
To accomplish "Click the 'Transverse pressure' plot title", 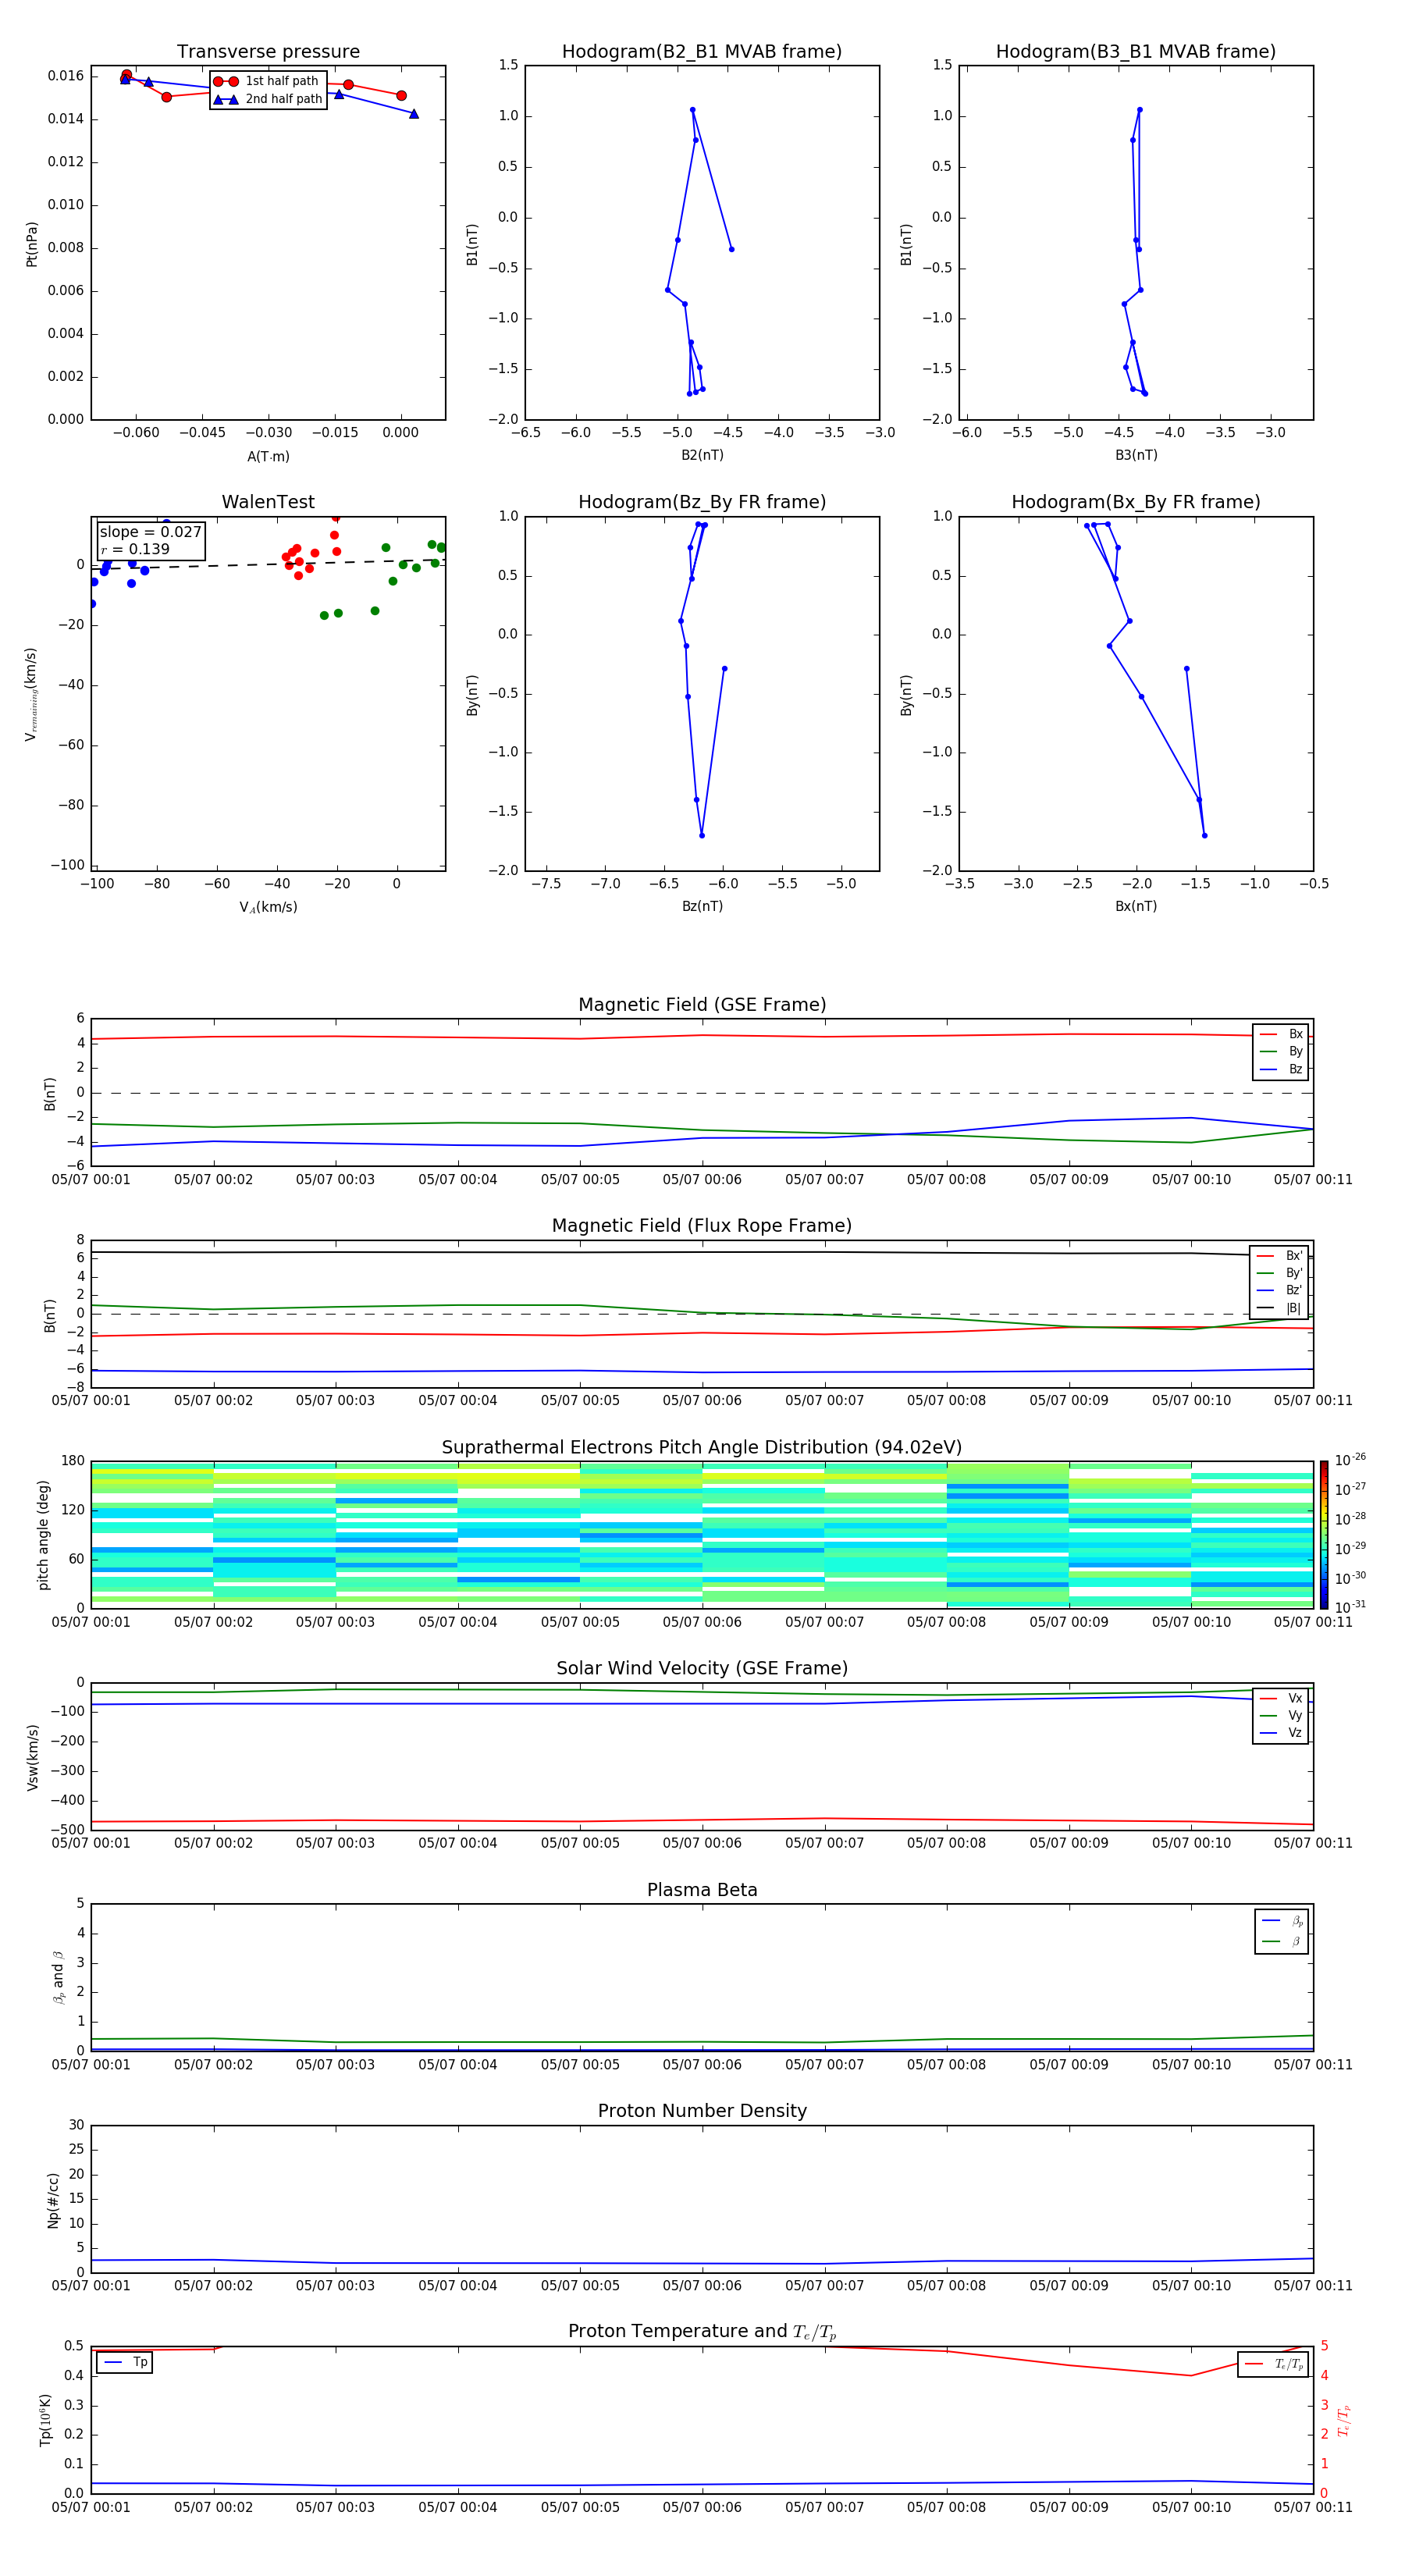I will click(268, 52).
